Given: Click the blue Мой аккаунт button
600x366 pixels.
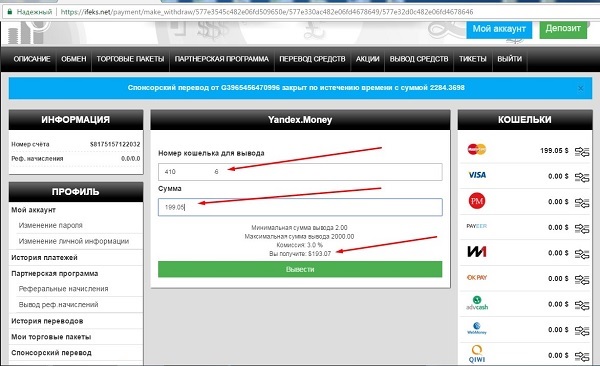Looking at the screenshot, I should tap(499, 29).
